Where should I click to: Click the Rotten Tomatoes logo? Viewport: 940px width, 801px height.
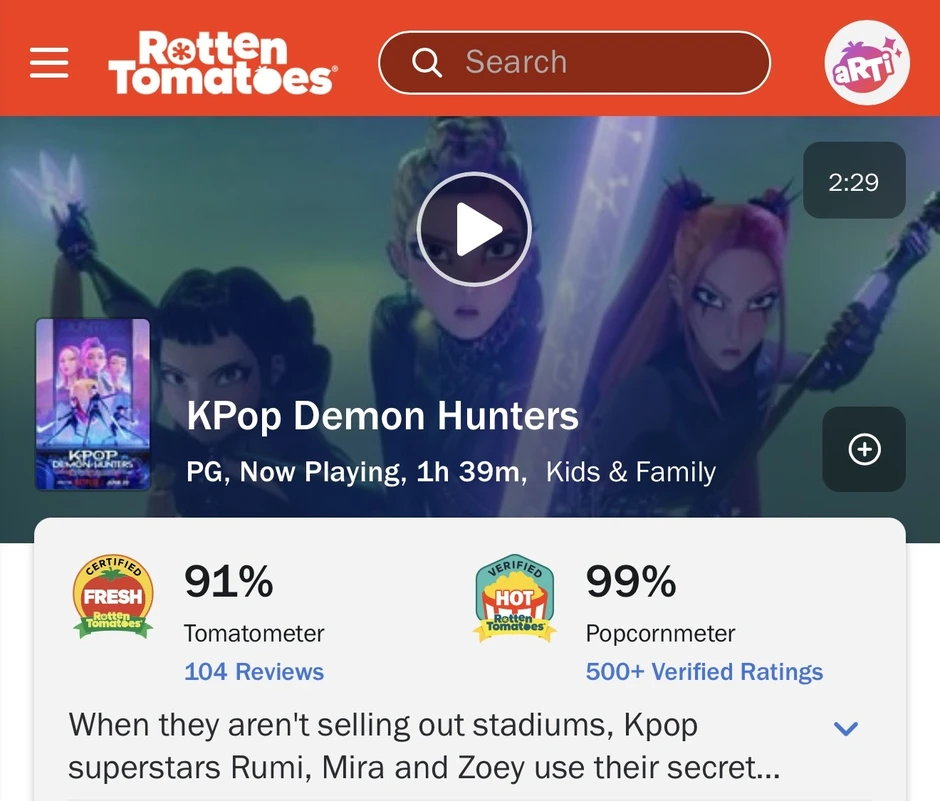(222, 62)
